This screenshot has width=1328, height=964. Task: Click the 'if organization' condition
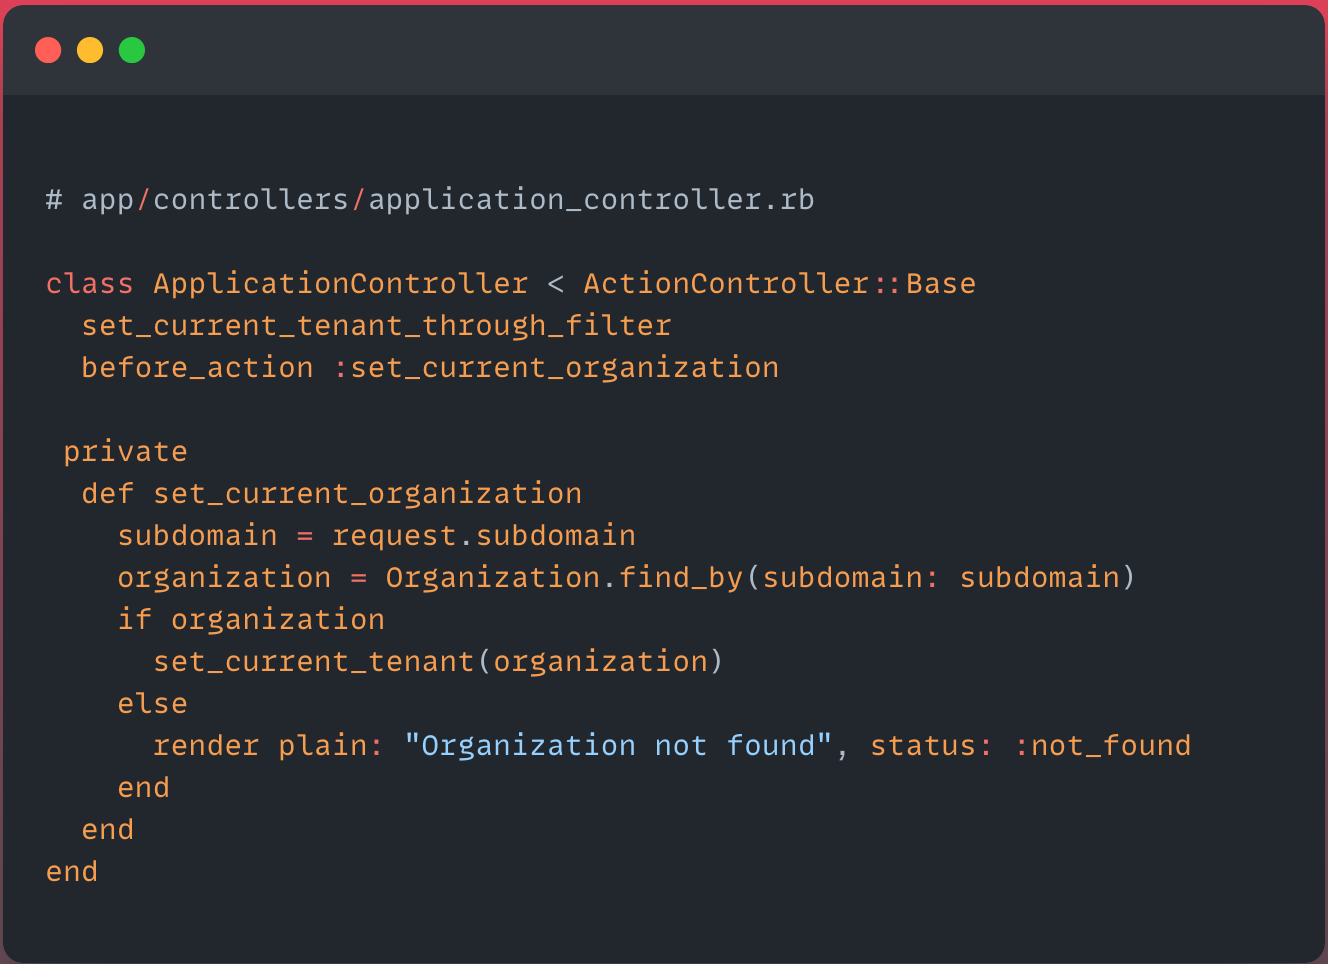(251, 620)
